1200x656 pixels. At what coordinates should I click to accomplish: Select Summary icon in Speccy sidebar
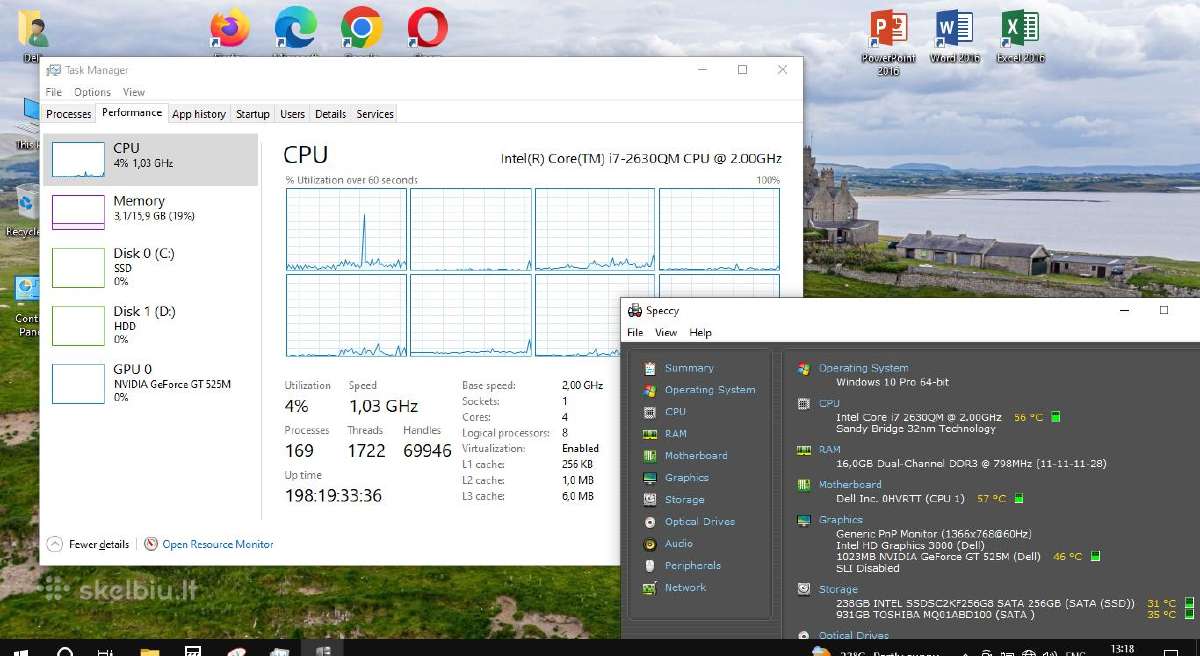click(650, 368)
